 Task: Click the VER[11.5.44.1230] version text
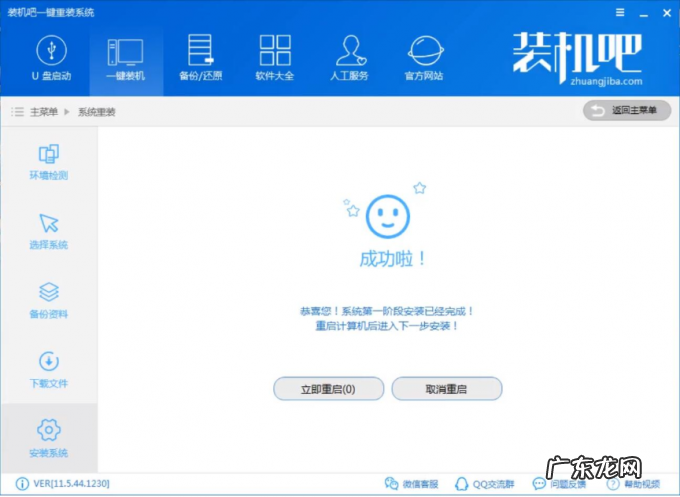(72, 484)
